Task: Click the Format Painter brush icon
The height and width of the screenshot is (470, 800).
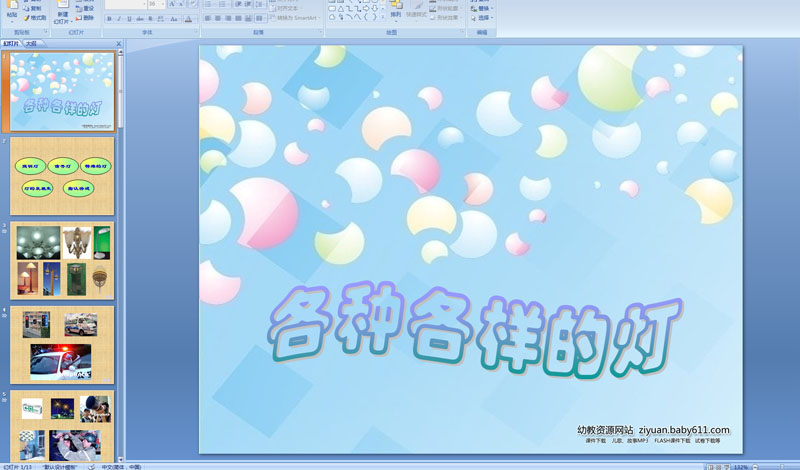Action: (28, 18)
